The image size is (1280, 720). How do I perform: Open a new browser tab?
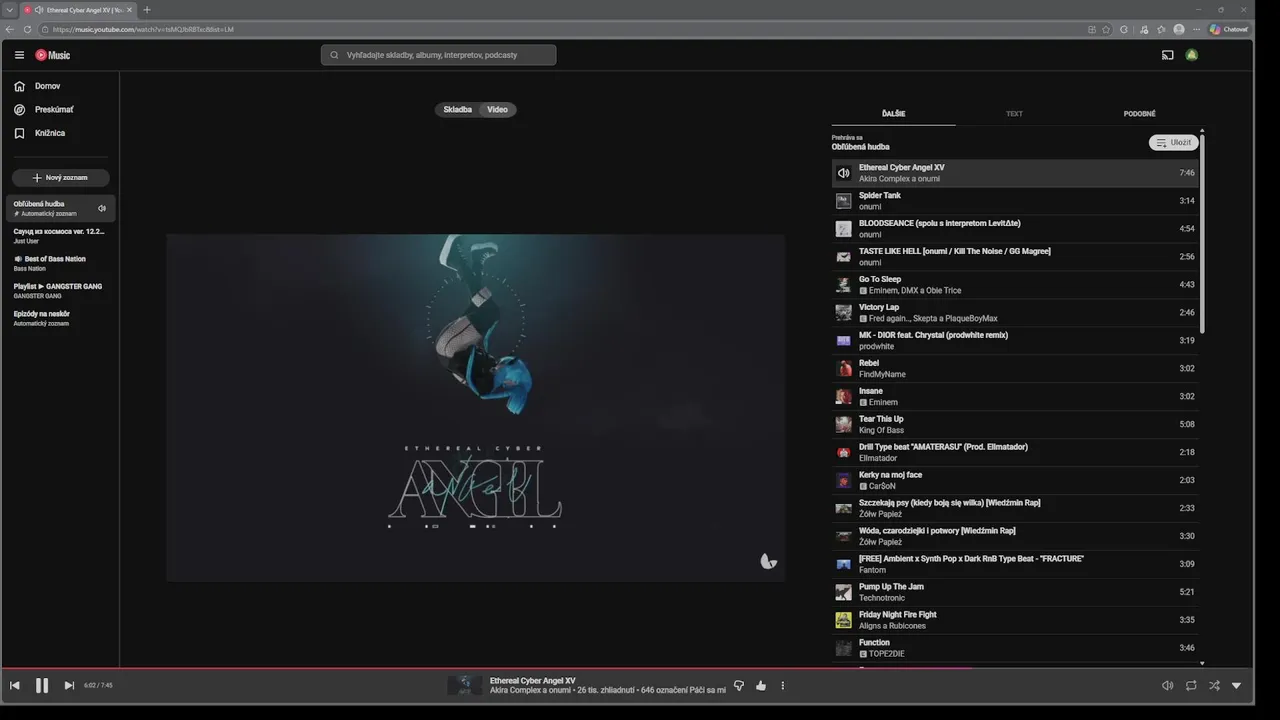click(147, 10)
